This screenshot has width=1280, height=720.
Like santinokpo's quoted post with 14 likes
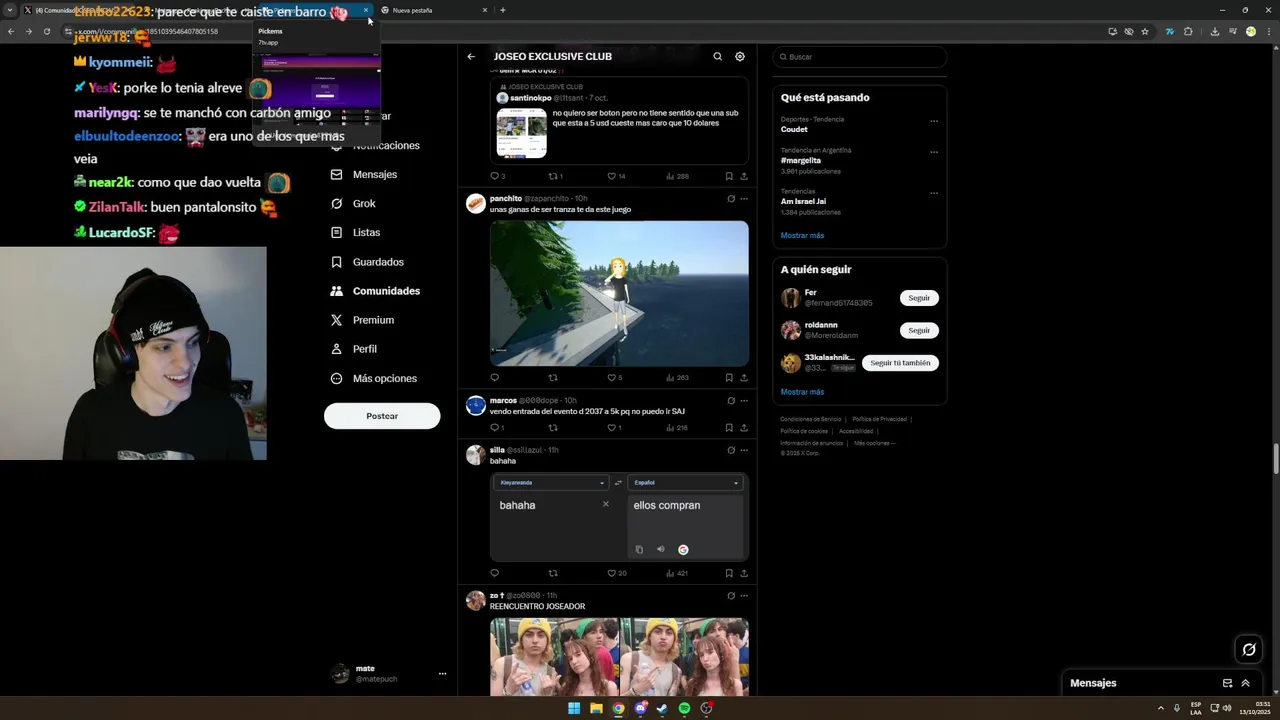click(617, 176)
